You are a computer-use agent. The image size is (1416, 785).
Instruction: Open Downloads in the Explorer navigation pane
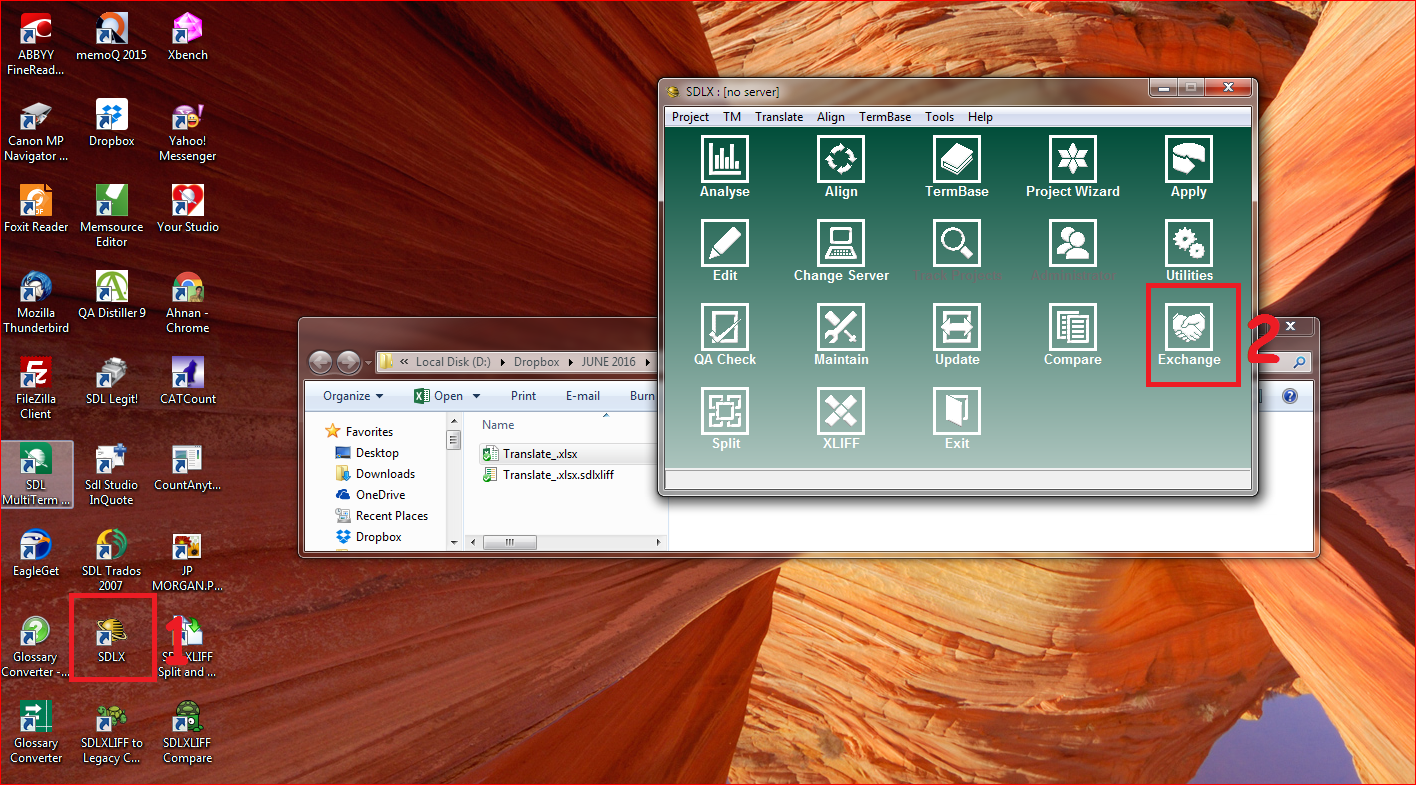(375, 474)
